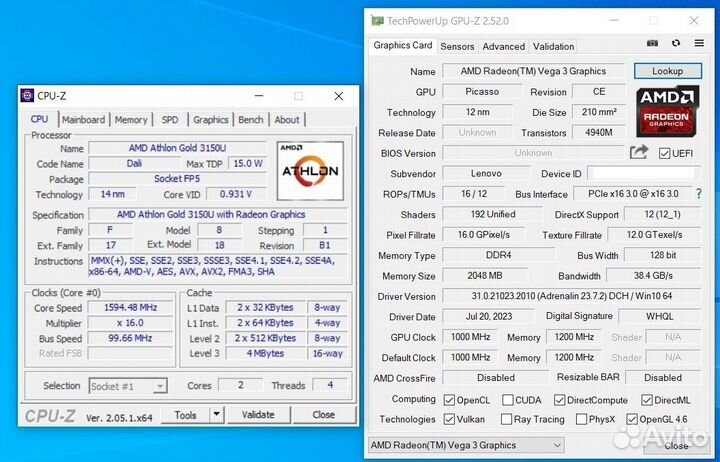
Task: Click the BIOS share/export arrow icon
Action: [x=639, y=152]
